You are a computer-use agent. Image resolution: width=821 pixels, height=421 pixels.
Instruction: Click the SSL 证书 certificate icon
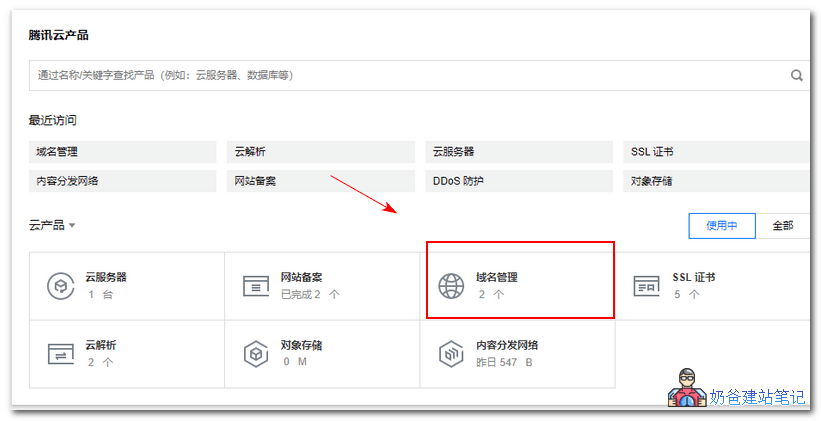point(647,285)
